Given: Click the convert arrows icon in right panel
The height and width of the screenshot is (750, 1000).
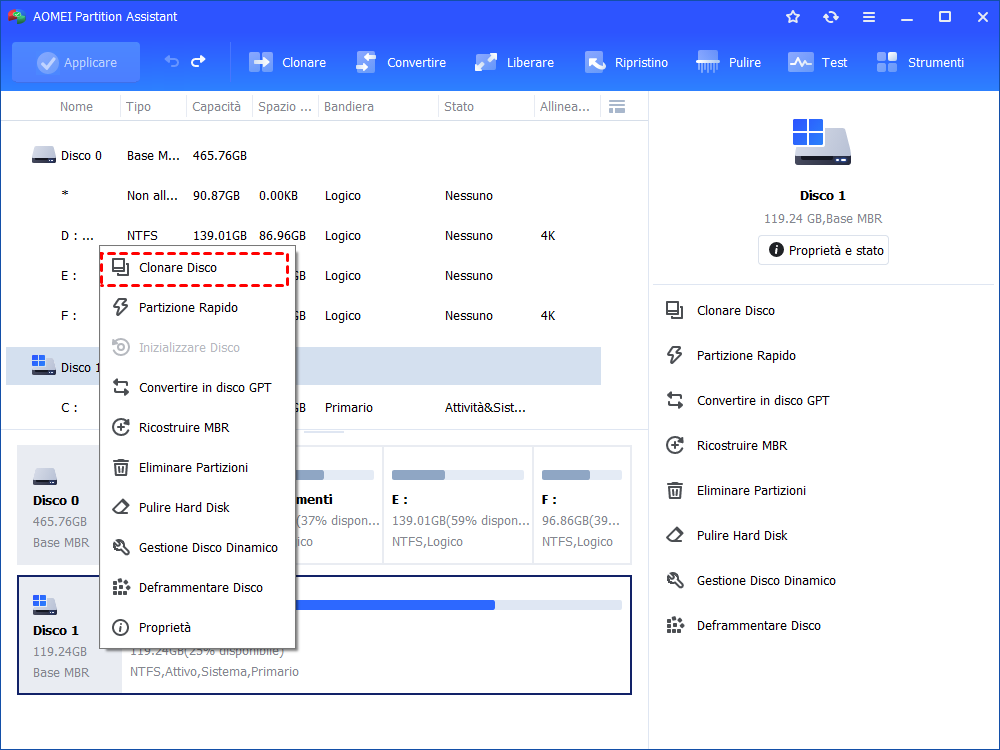Looking at the screenshot, I should click(x=675, y=401).
